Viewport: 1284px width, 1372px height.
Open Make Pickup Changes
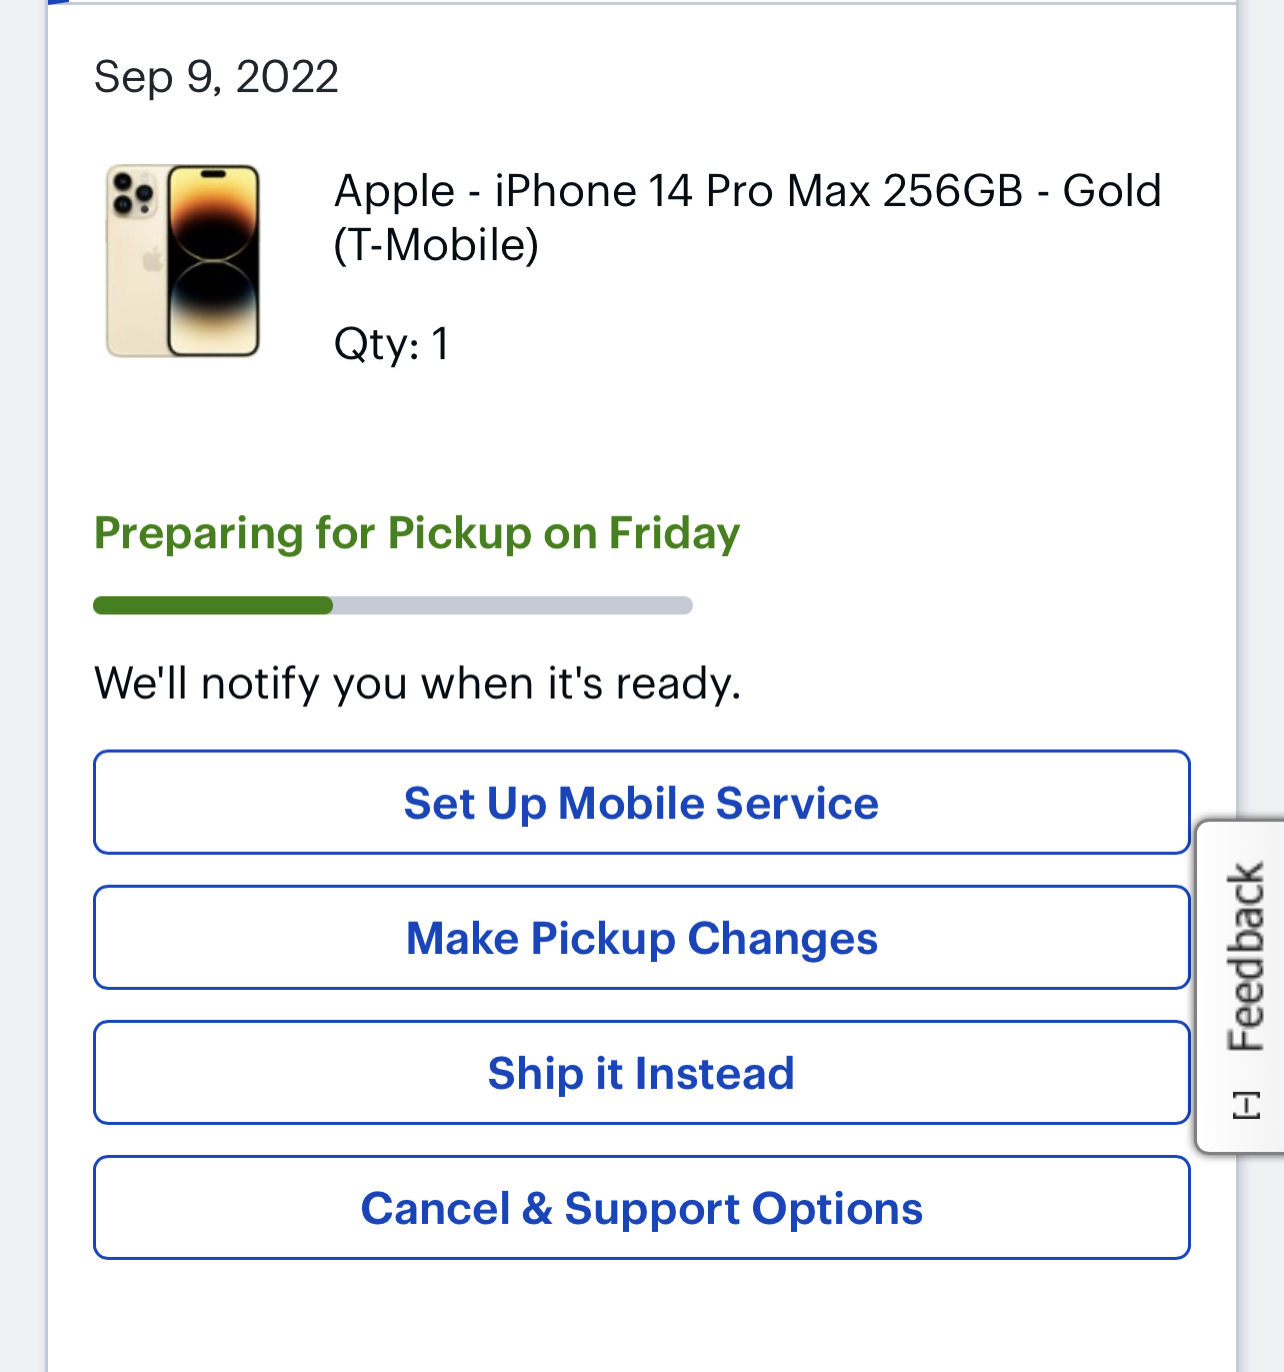[x=641, y=937]
